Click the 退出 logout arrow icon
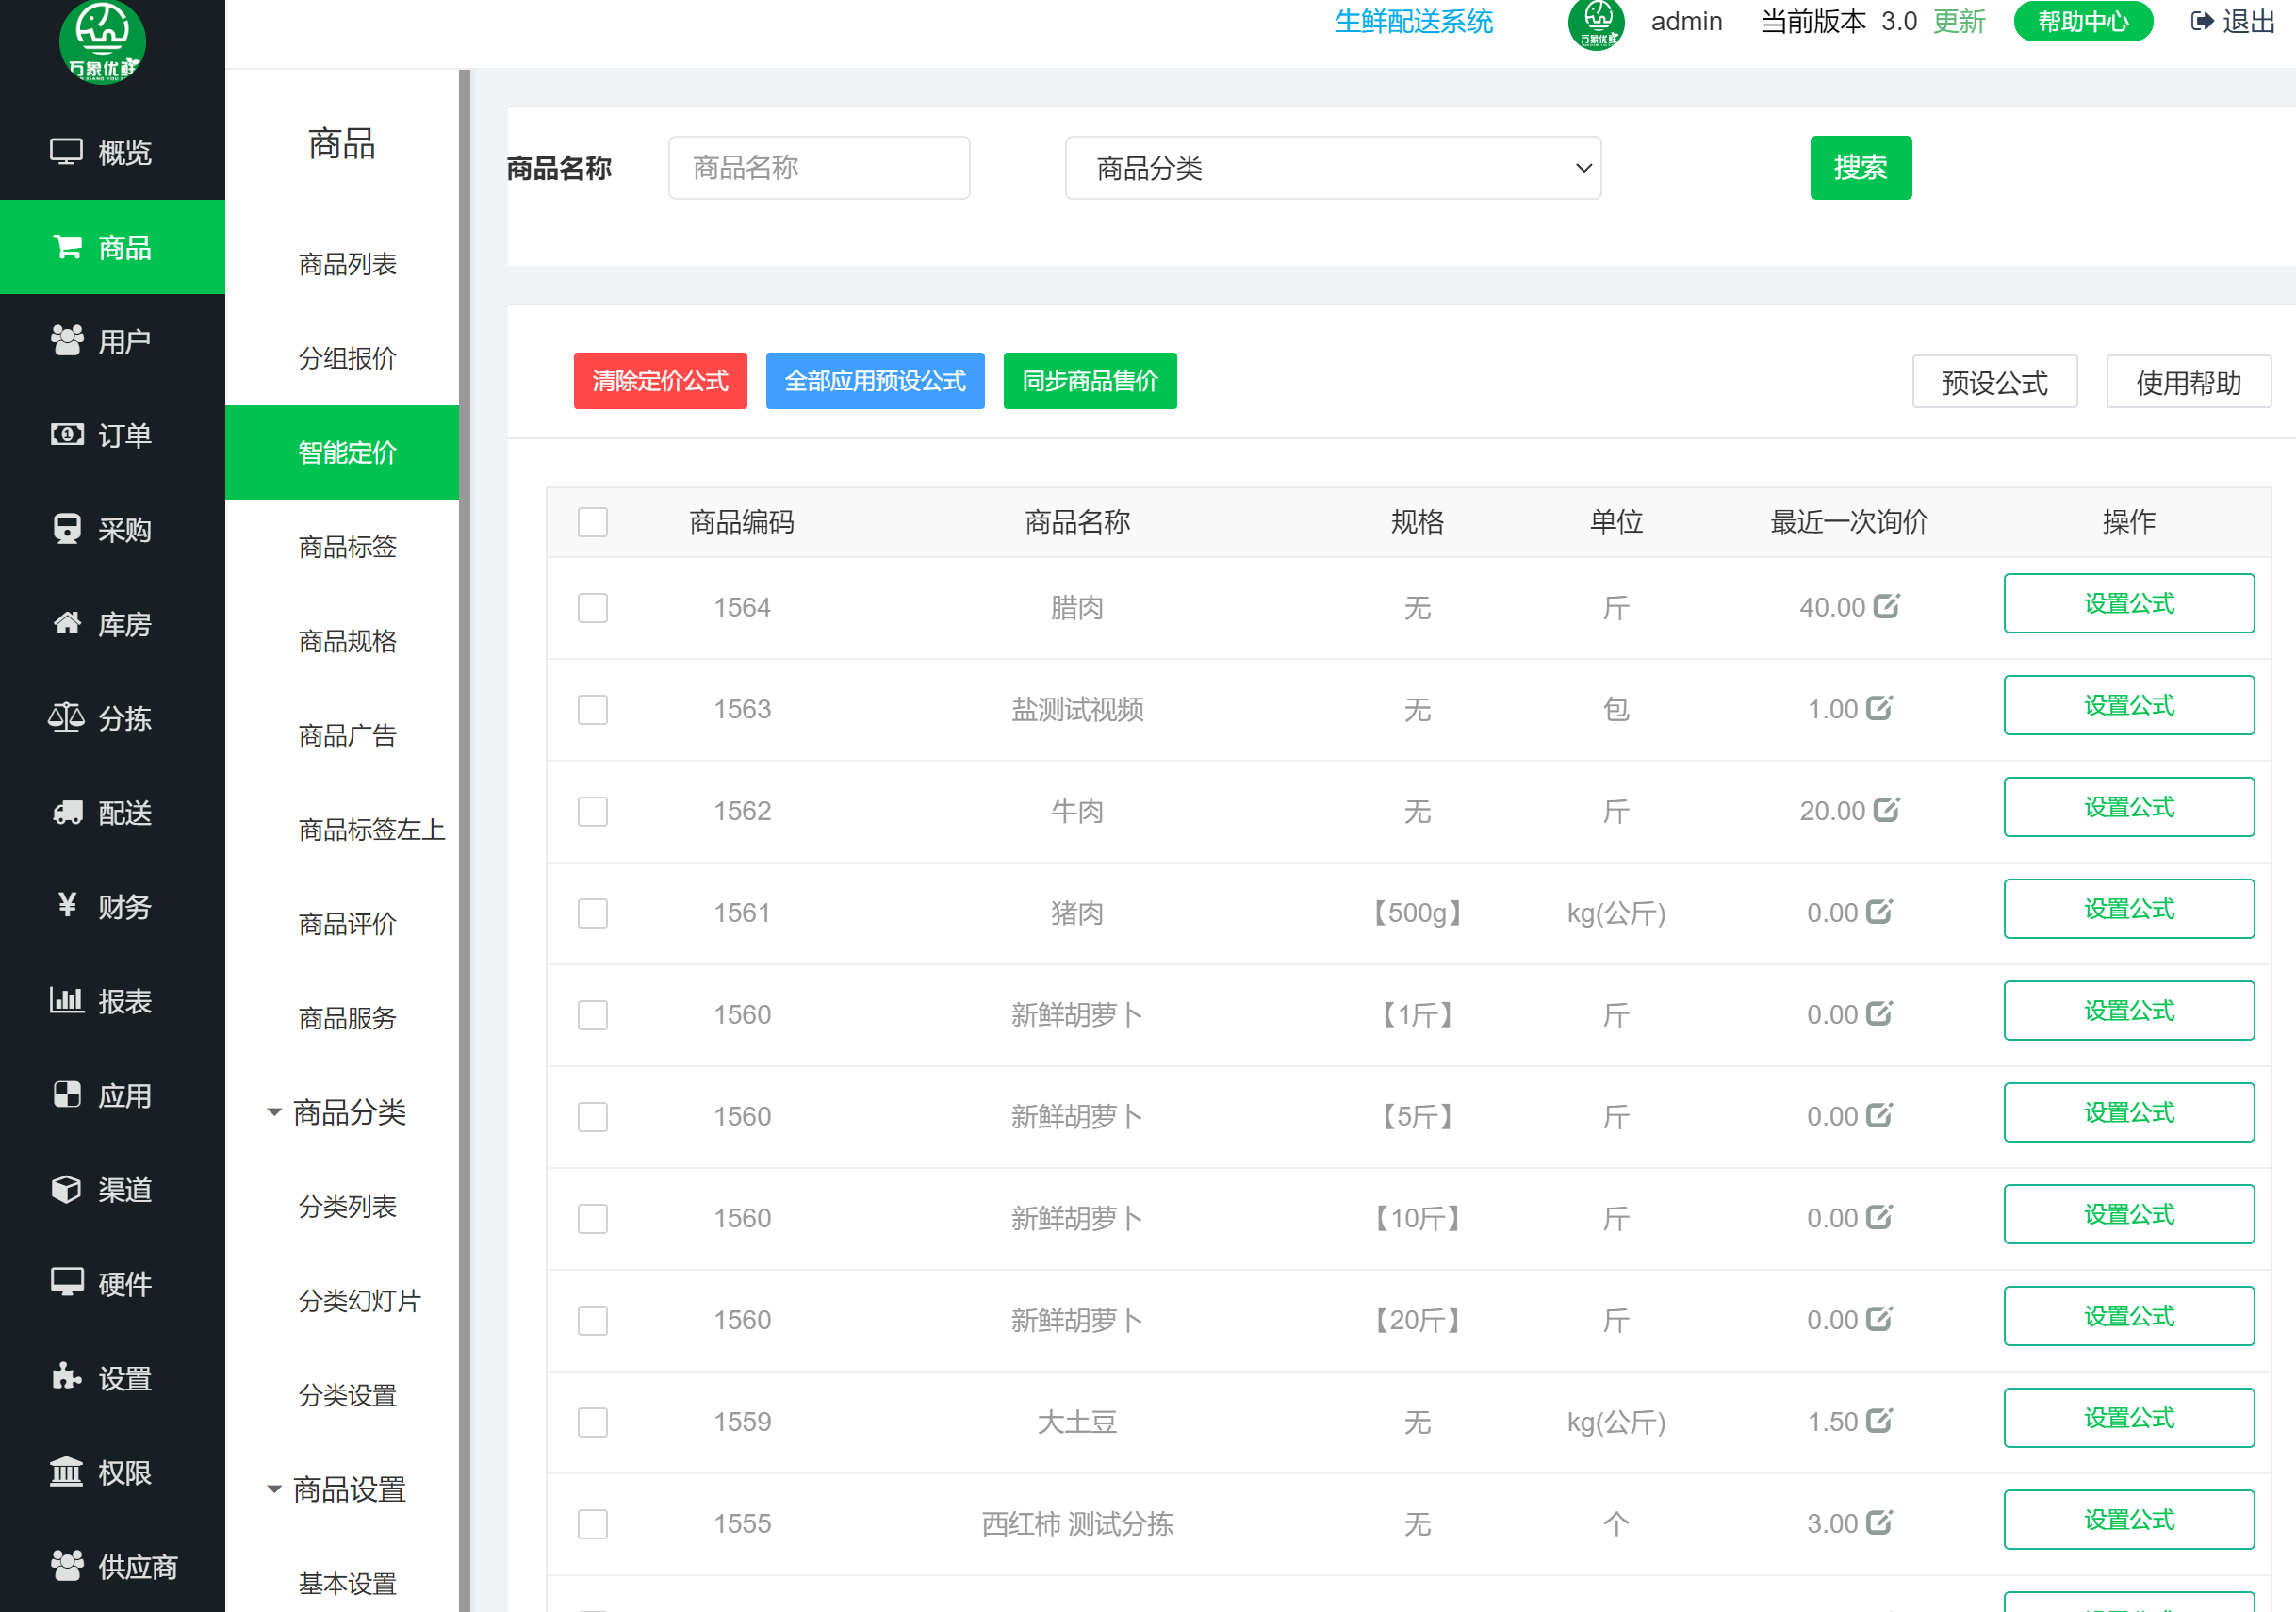 point(2201,21)
